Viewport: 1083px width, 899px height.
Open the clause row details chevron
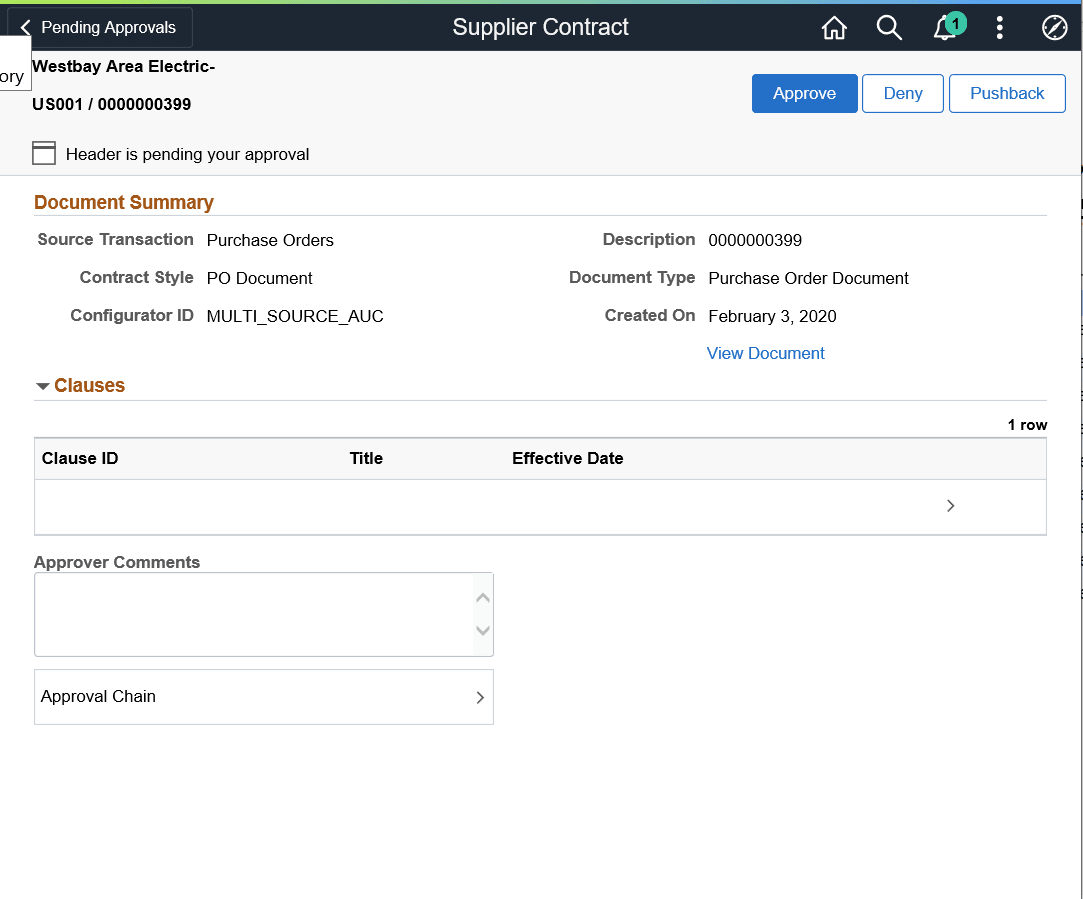pyautogui.click(x=950, y=505)
